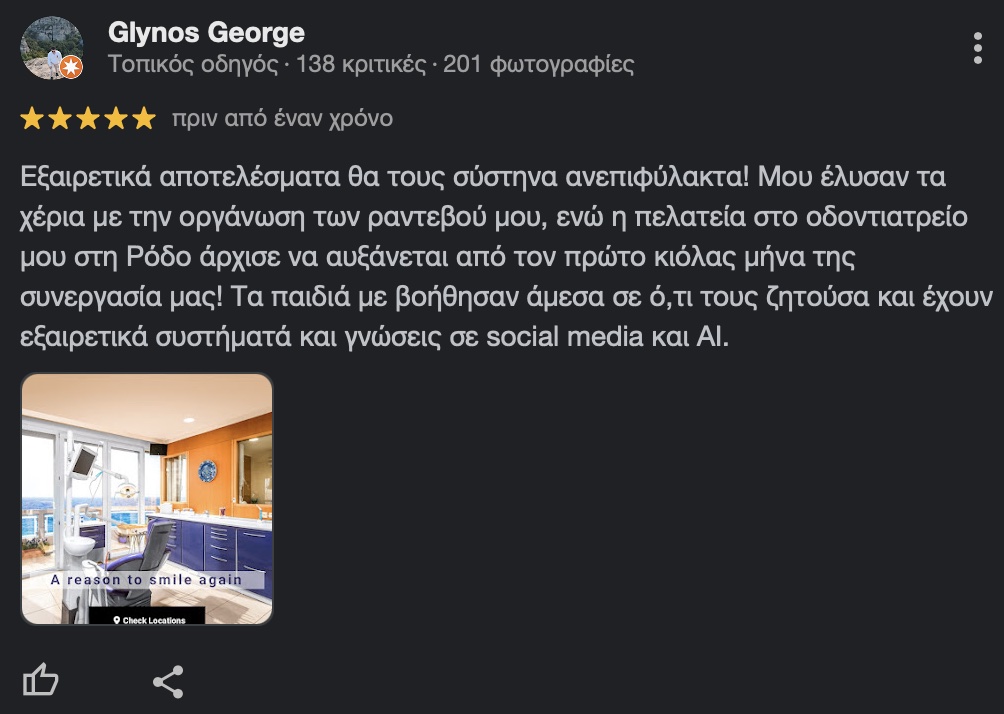Select the third yellow rating star

[x=88, y=118]
